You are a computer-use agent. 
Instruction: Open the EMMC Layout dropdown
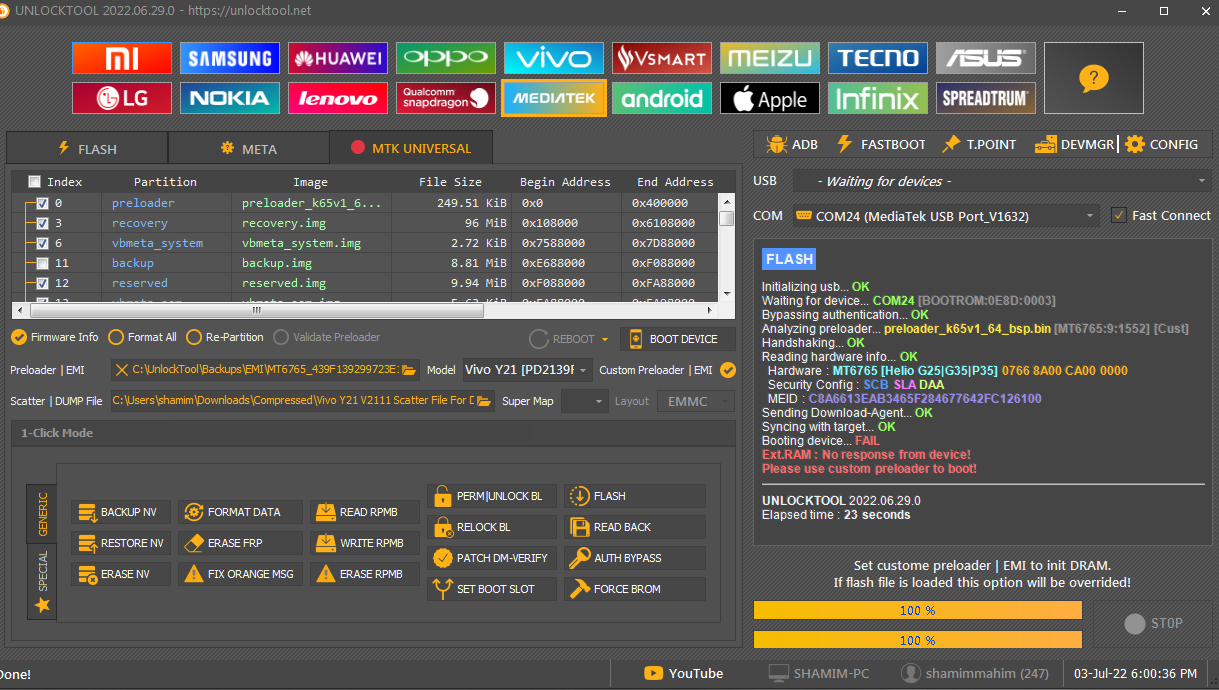pyautogui.click(x=695, y=401)
